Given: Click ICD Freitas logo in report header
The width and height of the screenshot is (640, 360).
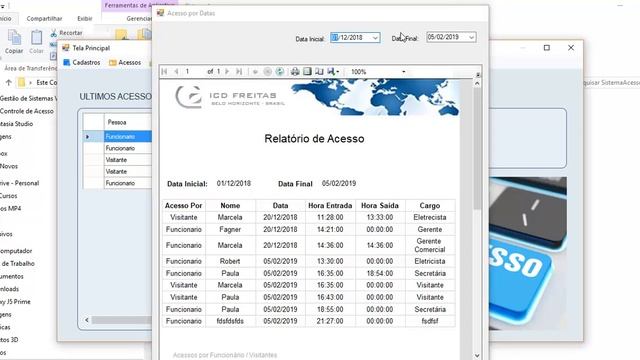Looking at the screenshot, I should (230, 97).
